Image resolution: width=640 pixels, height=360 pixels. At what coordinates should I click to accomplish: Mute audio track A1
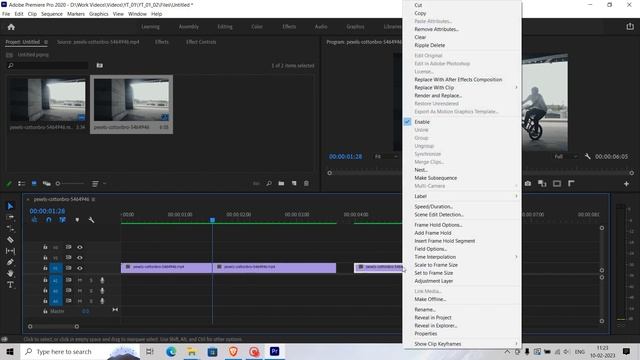click(80, 280)
